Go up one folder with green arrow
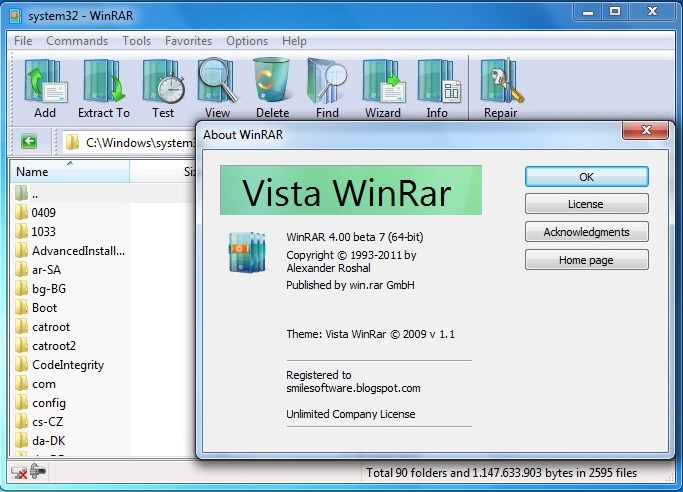The image size is (683, 492). (x=29, y=142)
